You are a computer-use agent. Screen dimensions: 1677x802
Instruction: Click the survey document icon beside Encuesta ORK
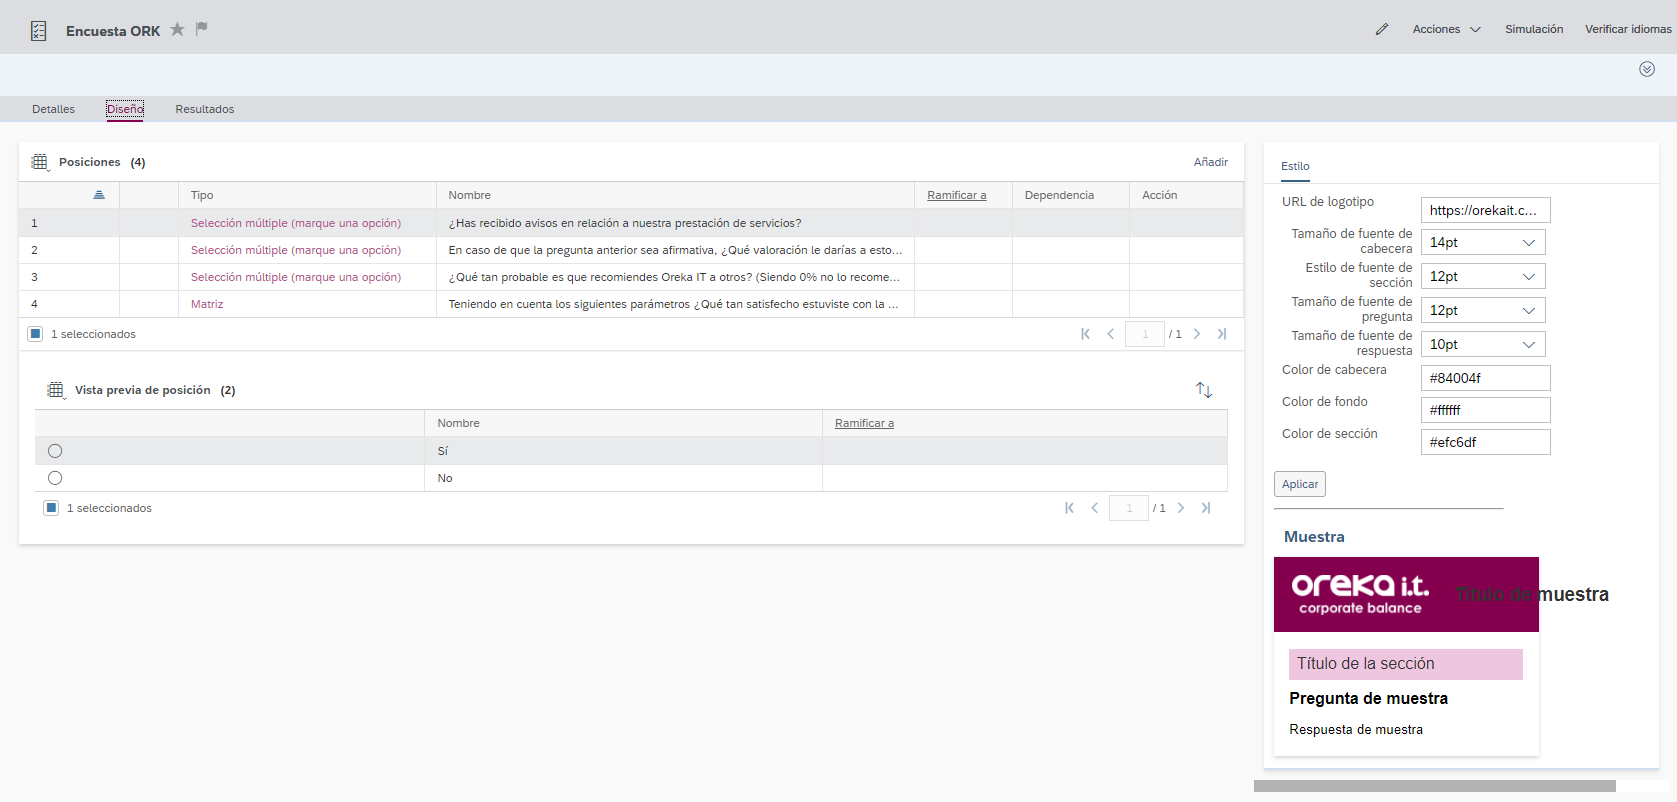[x=39, y=31]
